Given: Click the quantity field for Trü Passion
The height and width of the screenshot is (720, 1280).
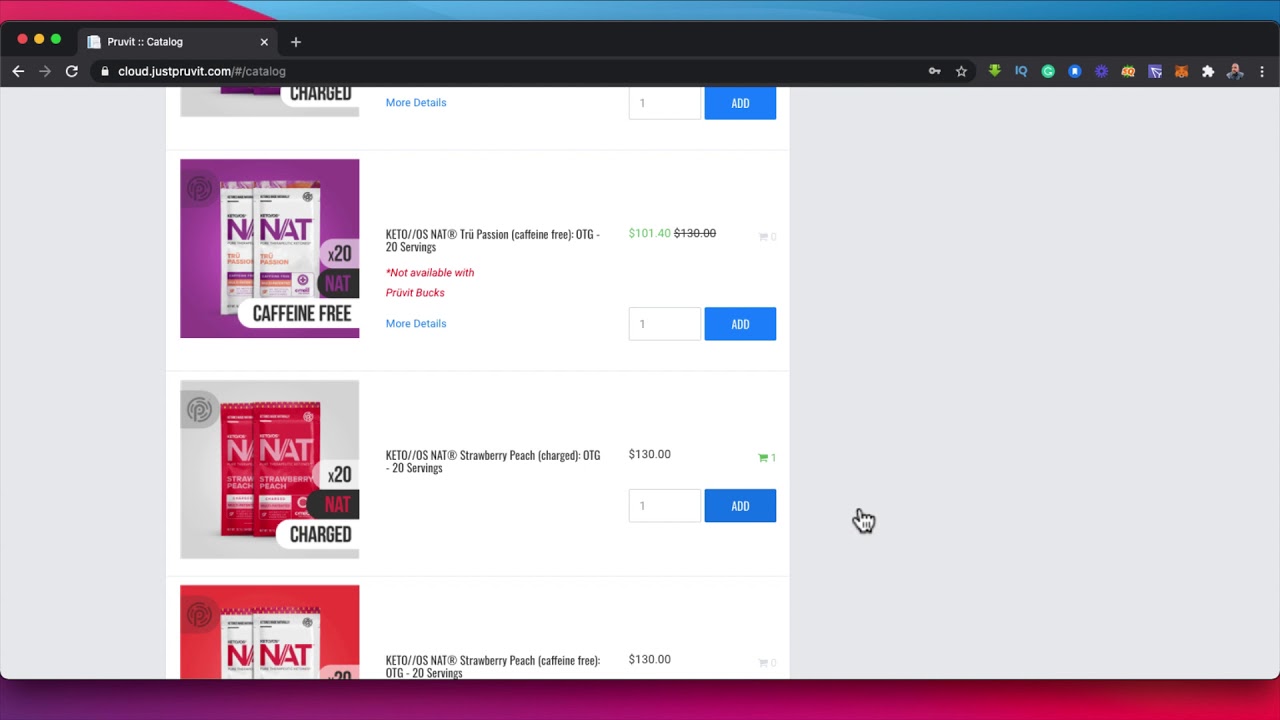Looking at the screenshot, I should [665, 324].
